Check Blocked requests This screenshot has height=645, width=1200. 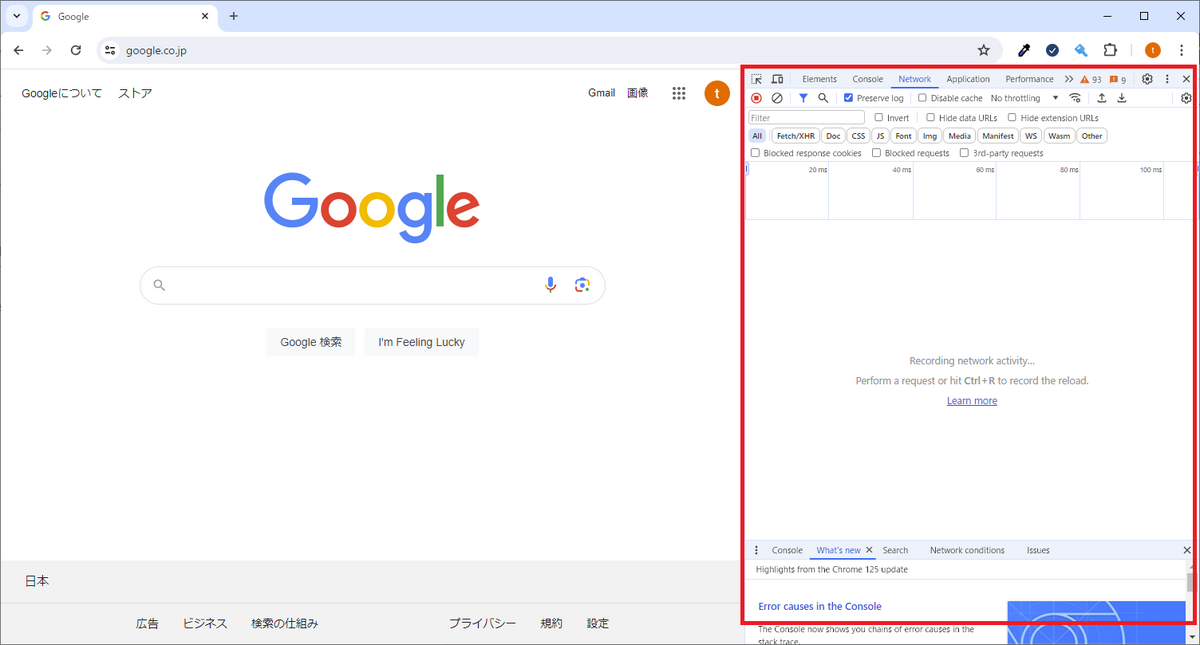pos(876,153)
